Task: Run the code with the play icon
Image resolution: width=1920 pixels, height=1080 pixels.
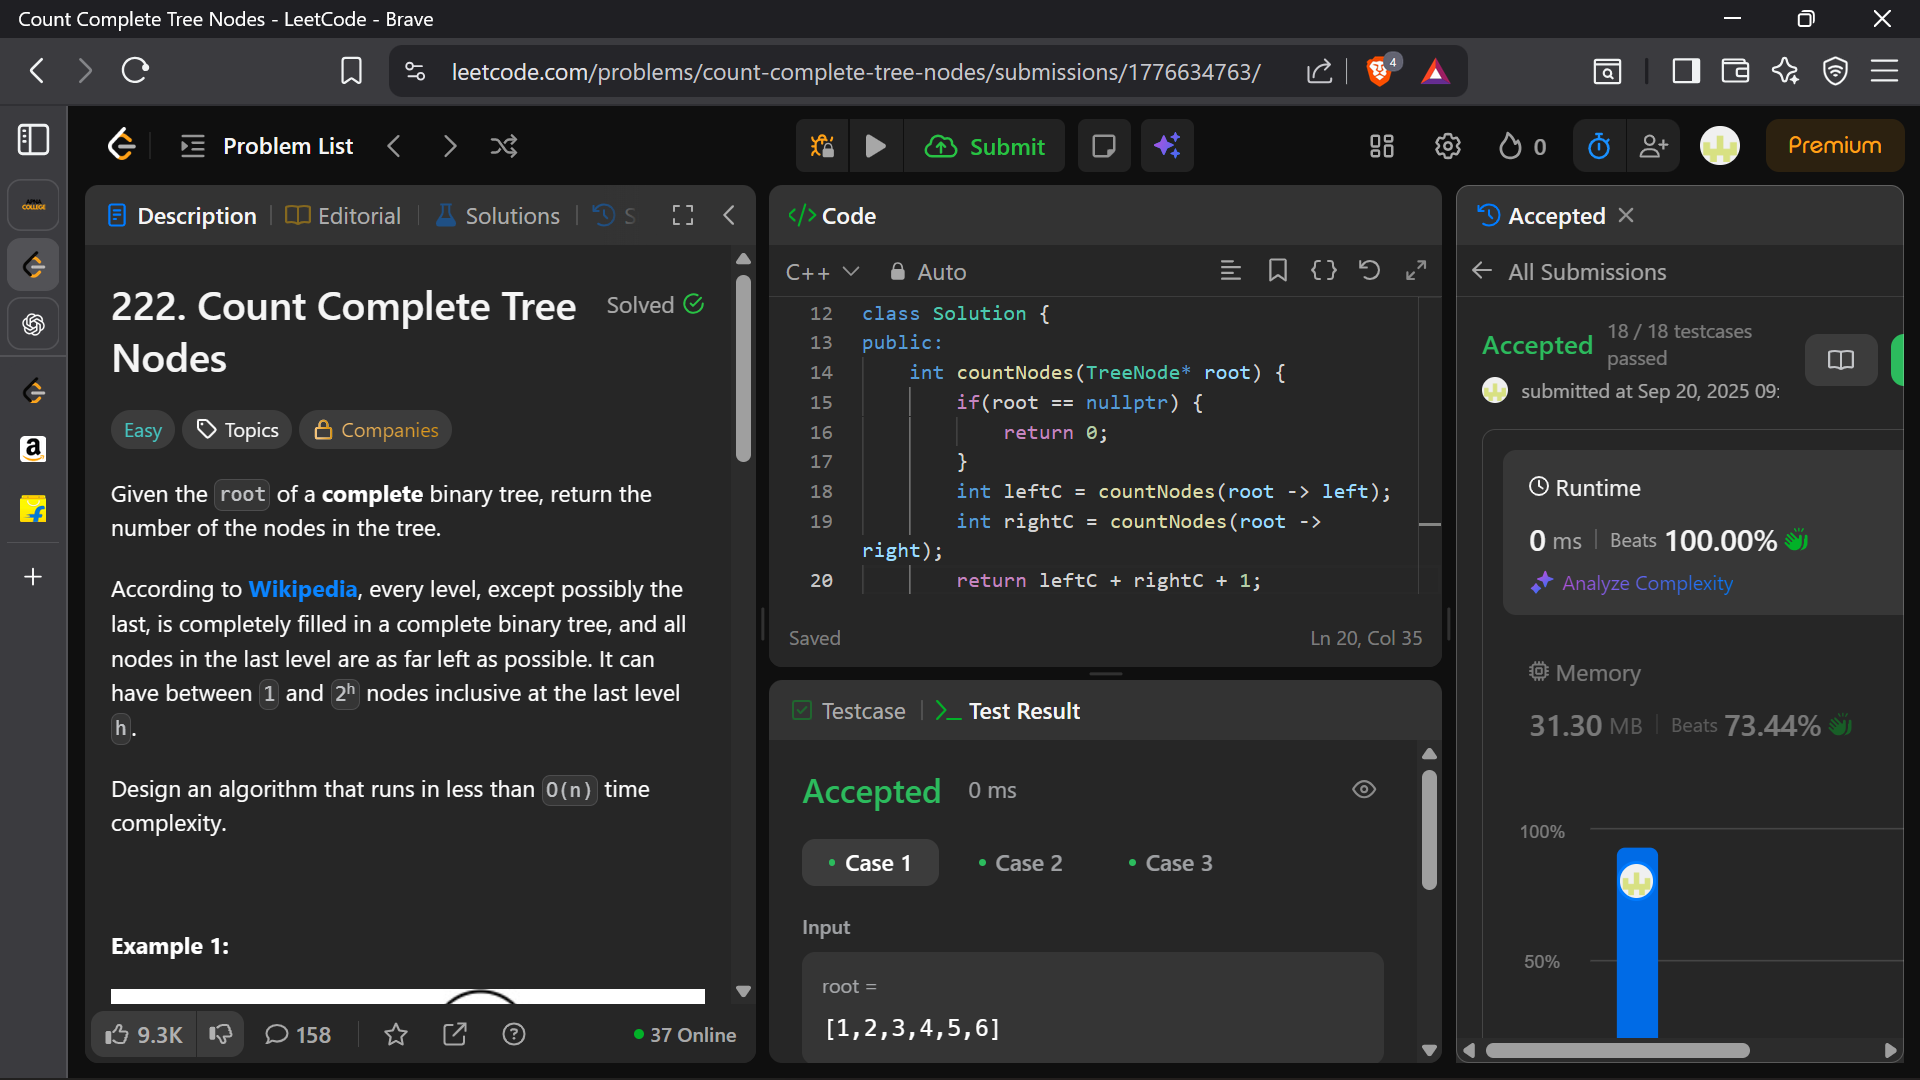Action: pos(875,147)
